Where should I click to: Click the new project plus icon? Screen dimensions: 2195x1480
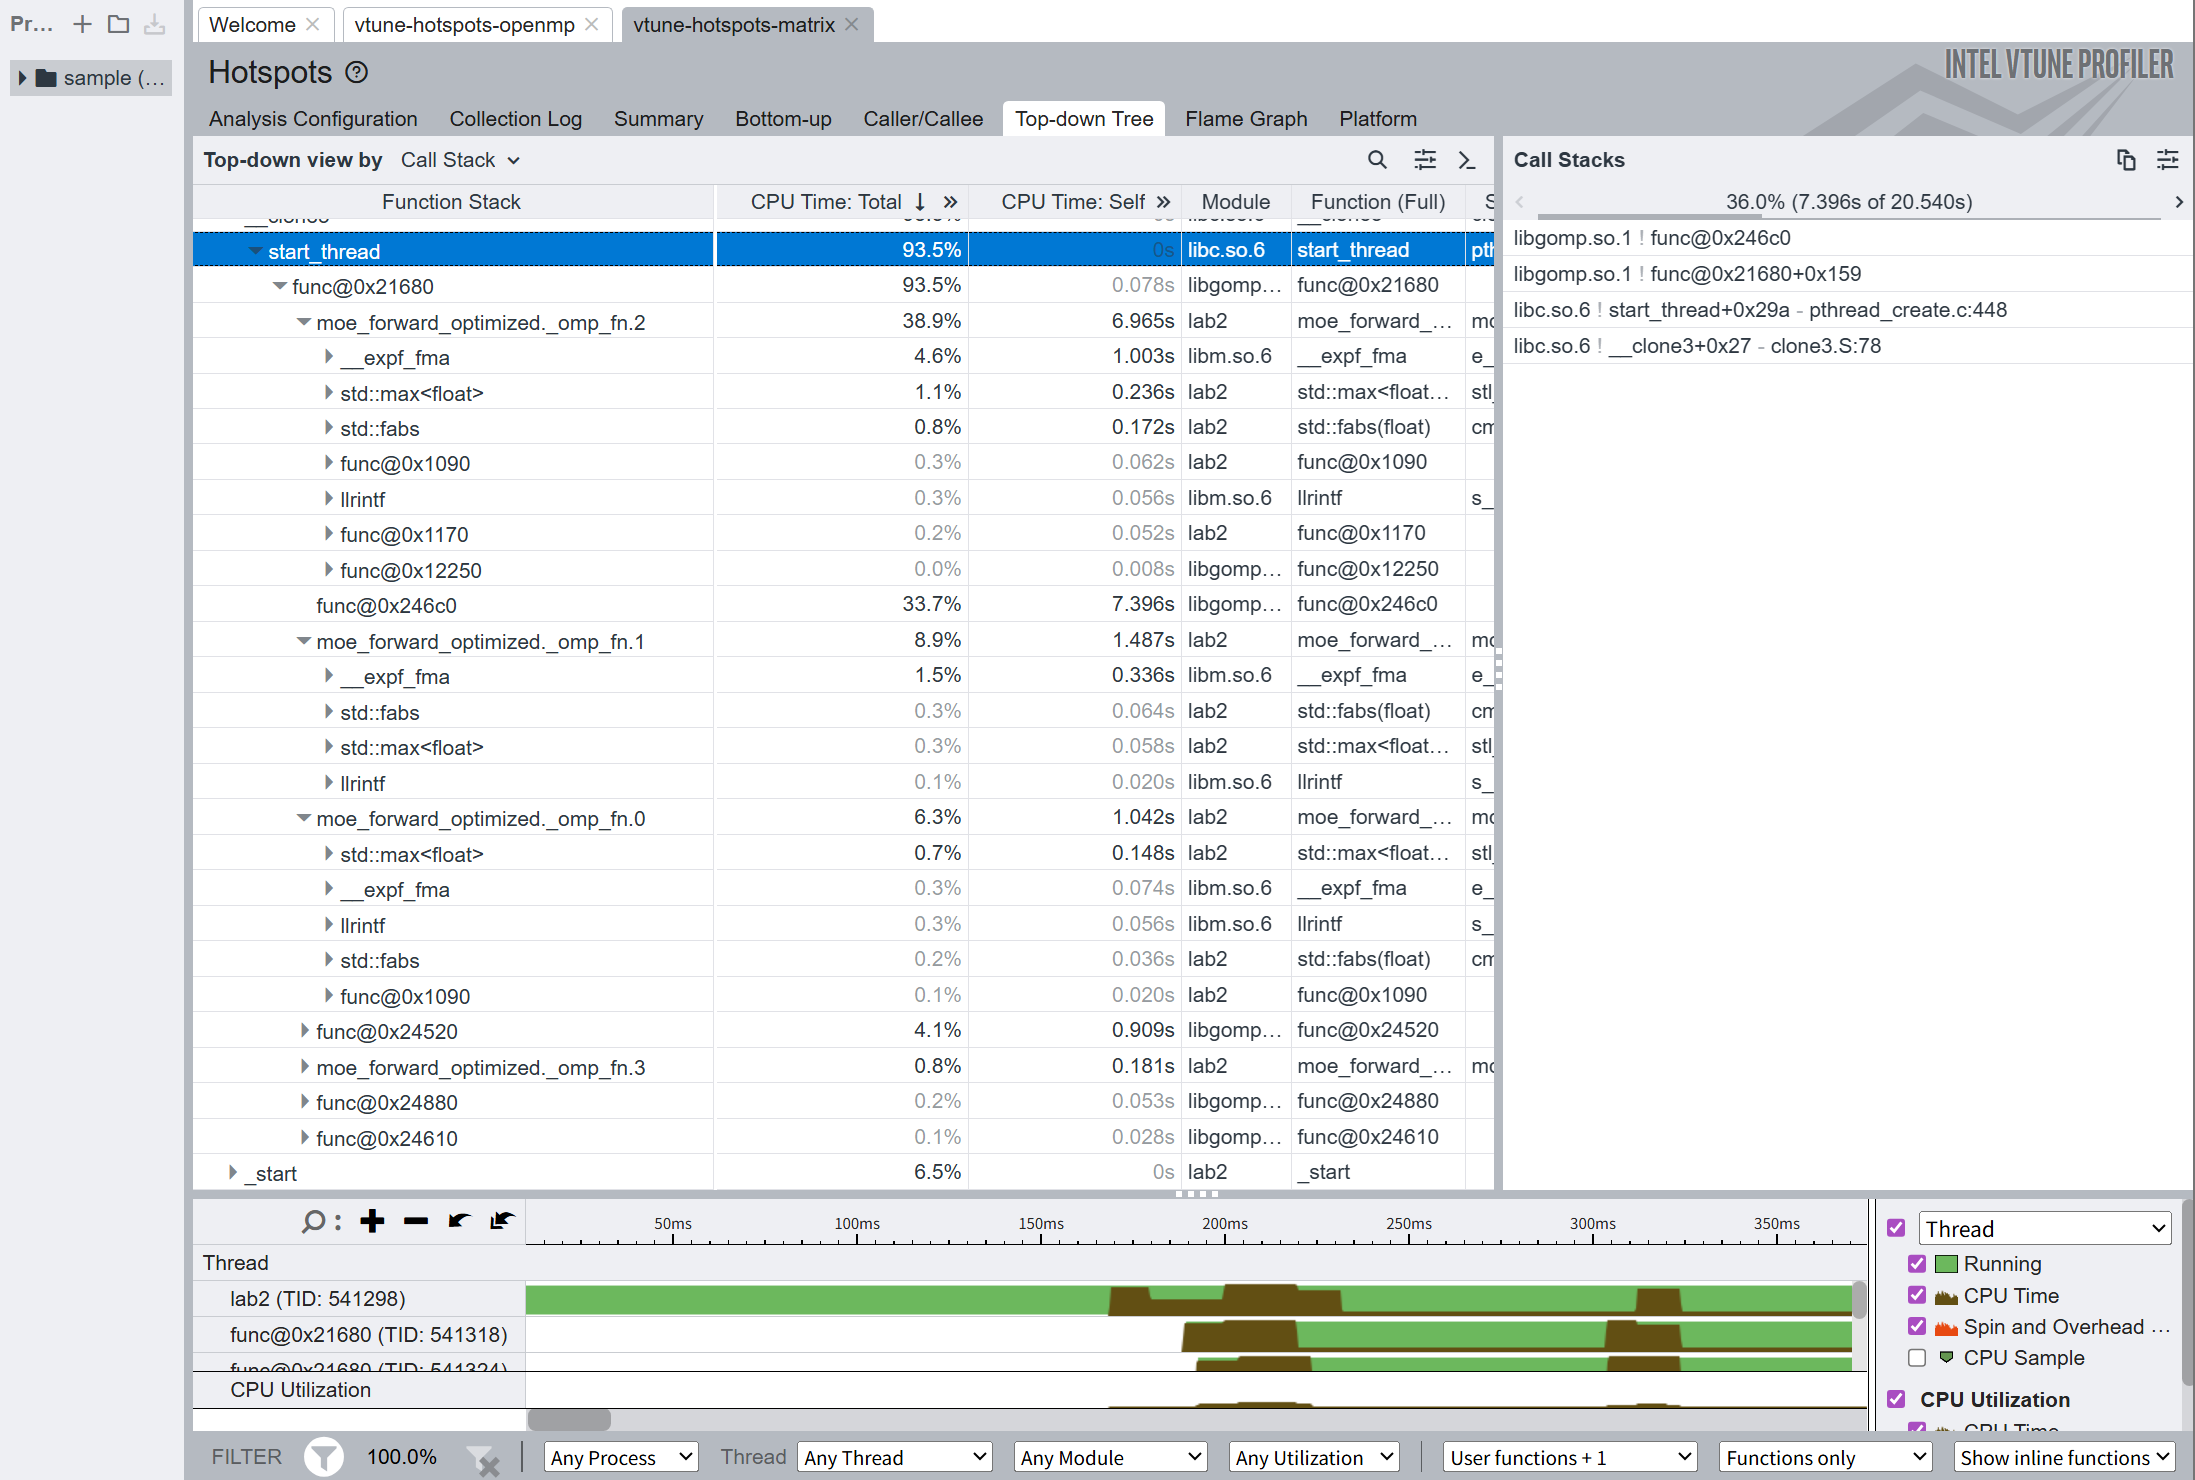click(82, 24)
